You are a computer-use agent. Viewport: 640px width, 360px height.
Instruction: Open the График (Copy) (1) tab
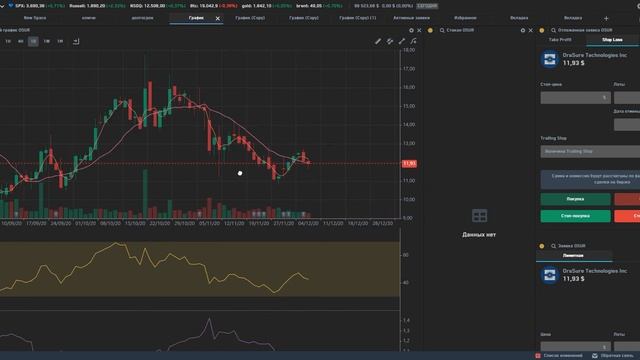pos(358,18)
